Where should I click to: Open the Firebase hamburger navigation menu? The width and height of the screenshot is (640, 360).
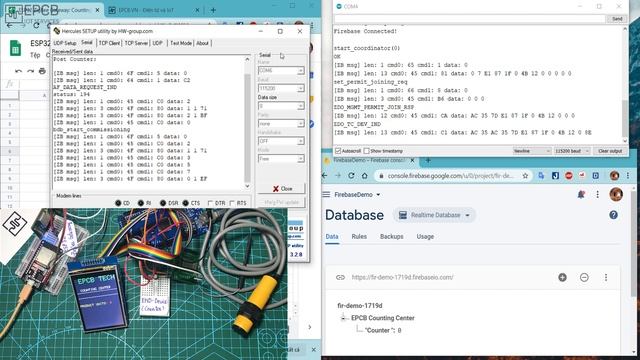(326, 195)
